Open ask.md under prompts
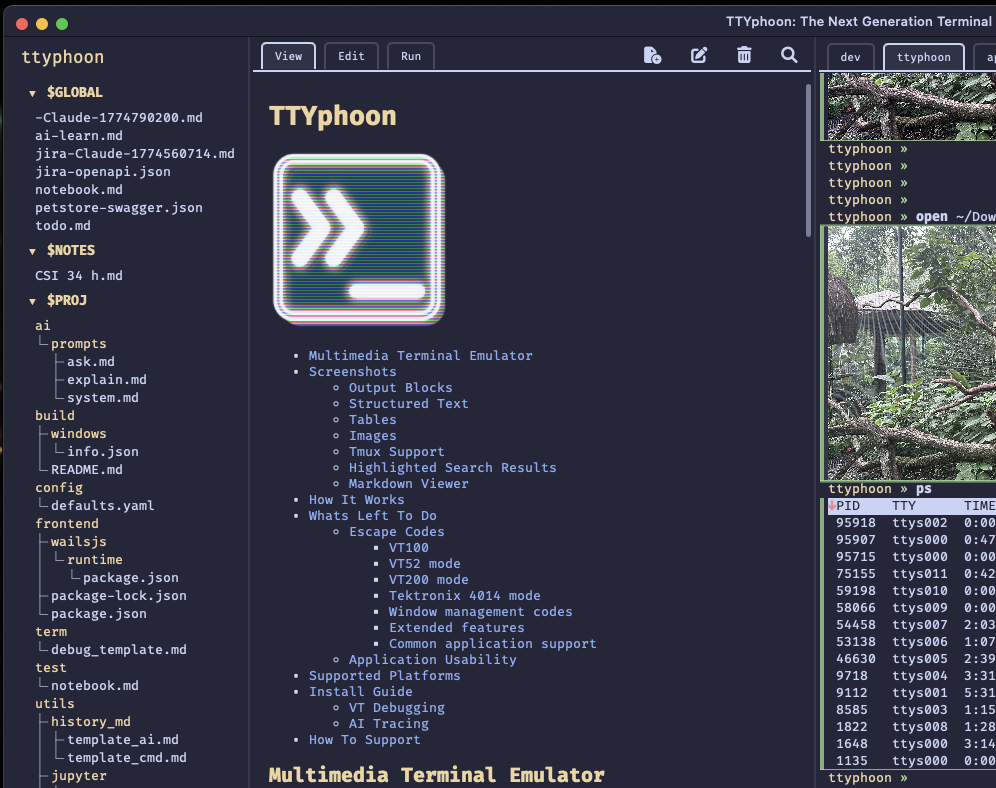 (91, 361)
